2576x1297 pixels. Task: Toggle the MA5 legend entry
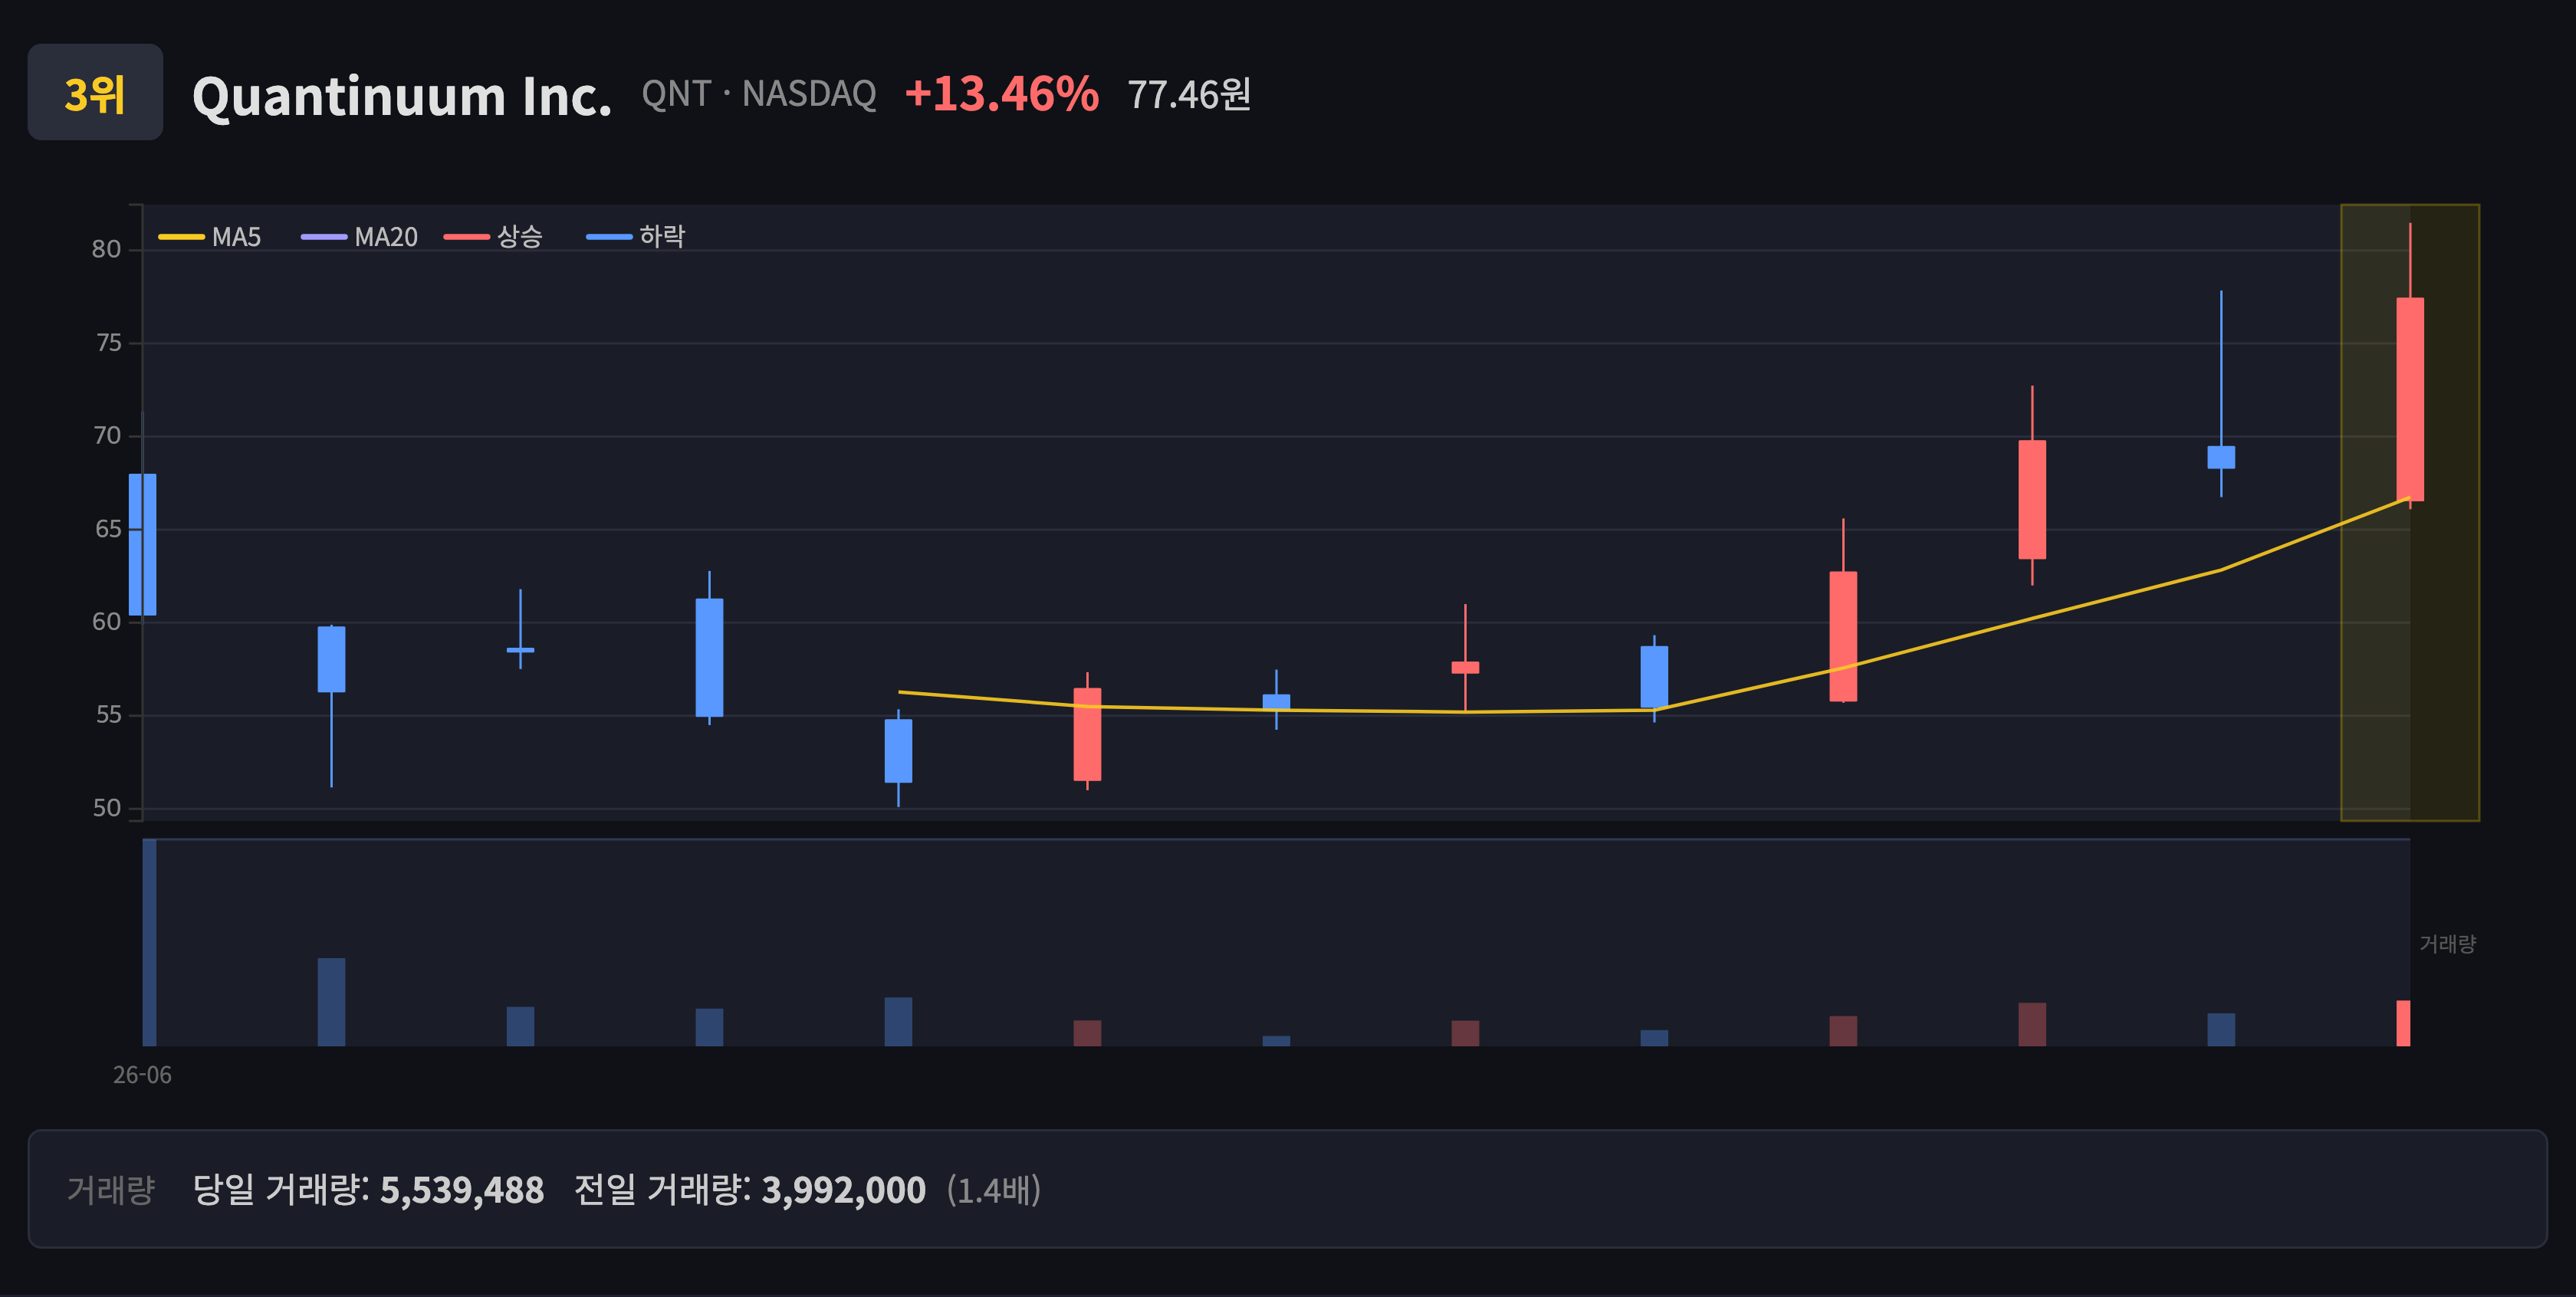pos(210,237)
